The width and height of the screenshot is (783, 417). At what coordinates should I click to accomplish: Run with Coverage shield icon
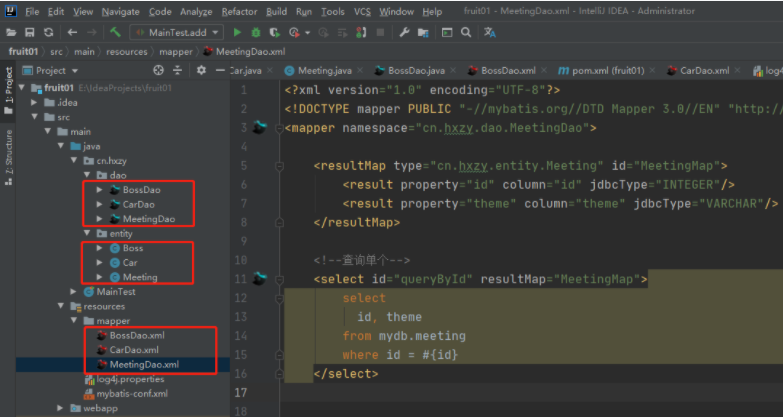pyautogui.click(x=274, y=32)
